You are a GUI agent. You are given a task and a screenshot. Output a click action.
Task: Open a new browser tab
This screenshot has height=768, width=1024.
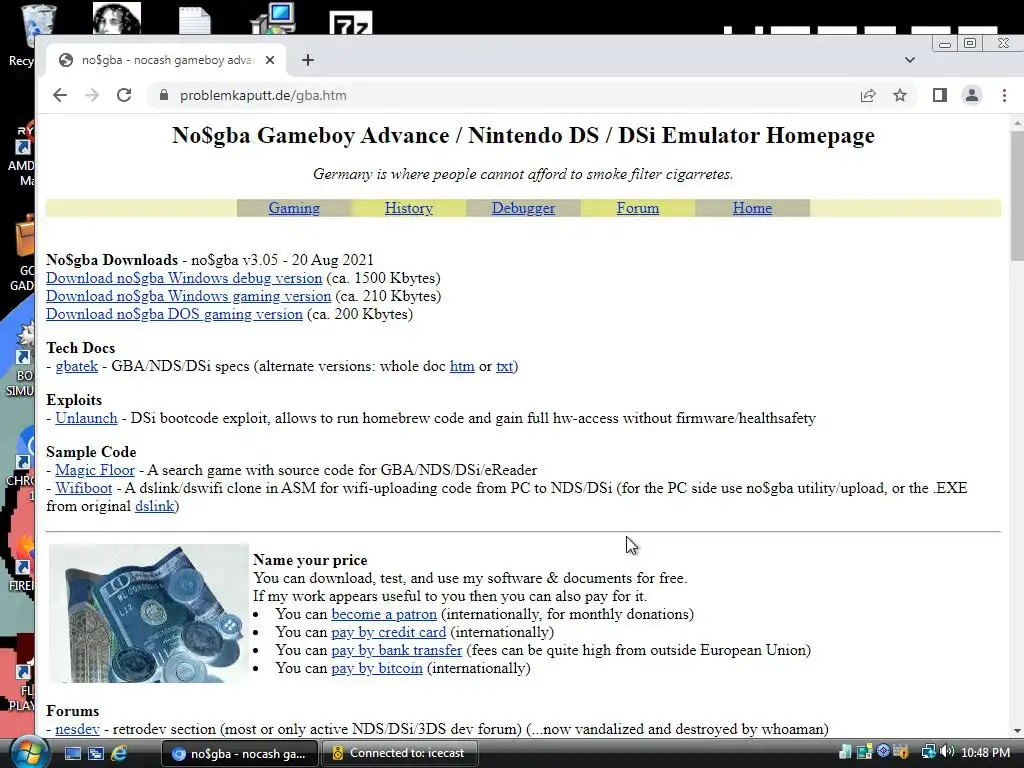tap(308, 60)
